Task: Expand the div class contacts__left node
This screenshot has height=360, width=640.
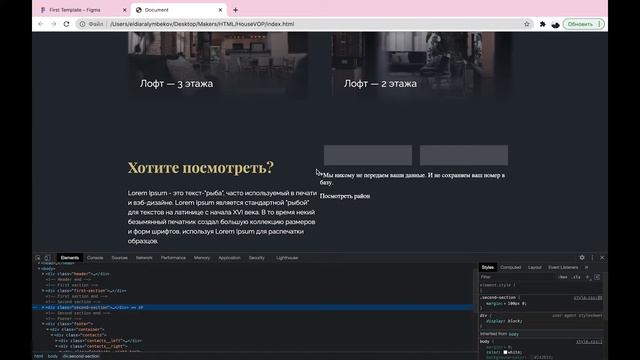Action: (56, 340)
